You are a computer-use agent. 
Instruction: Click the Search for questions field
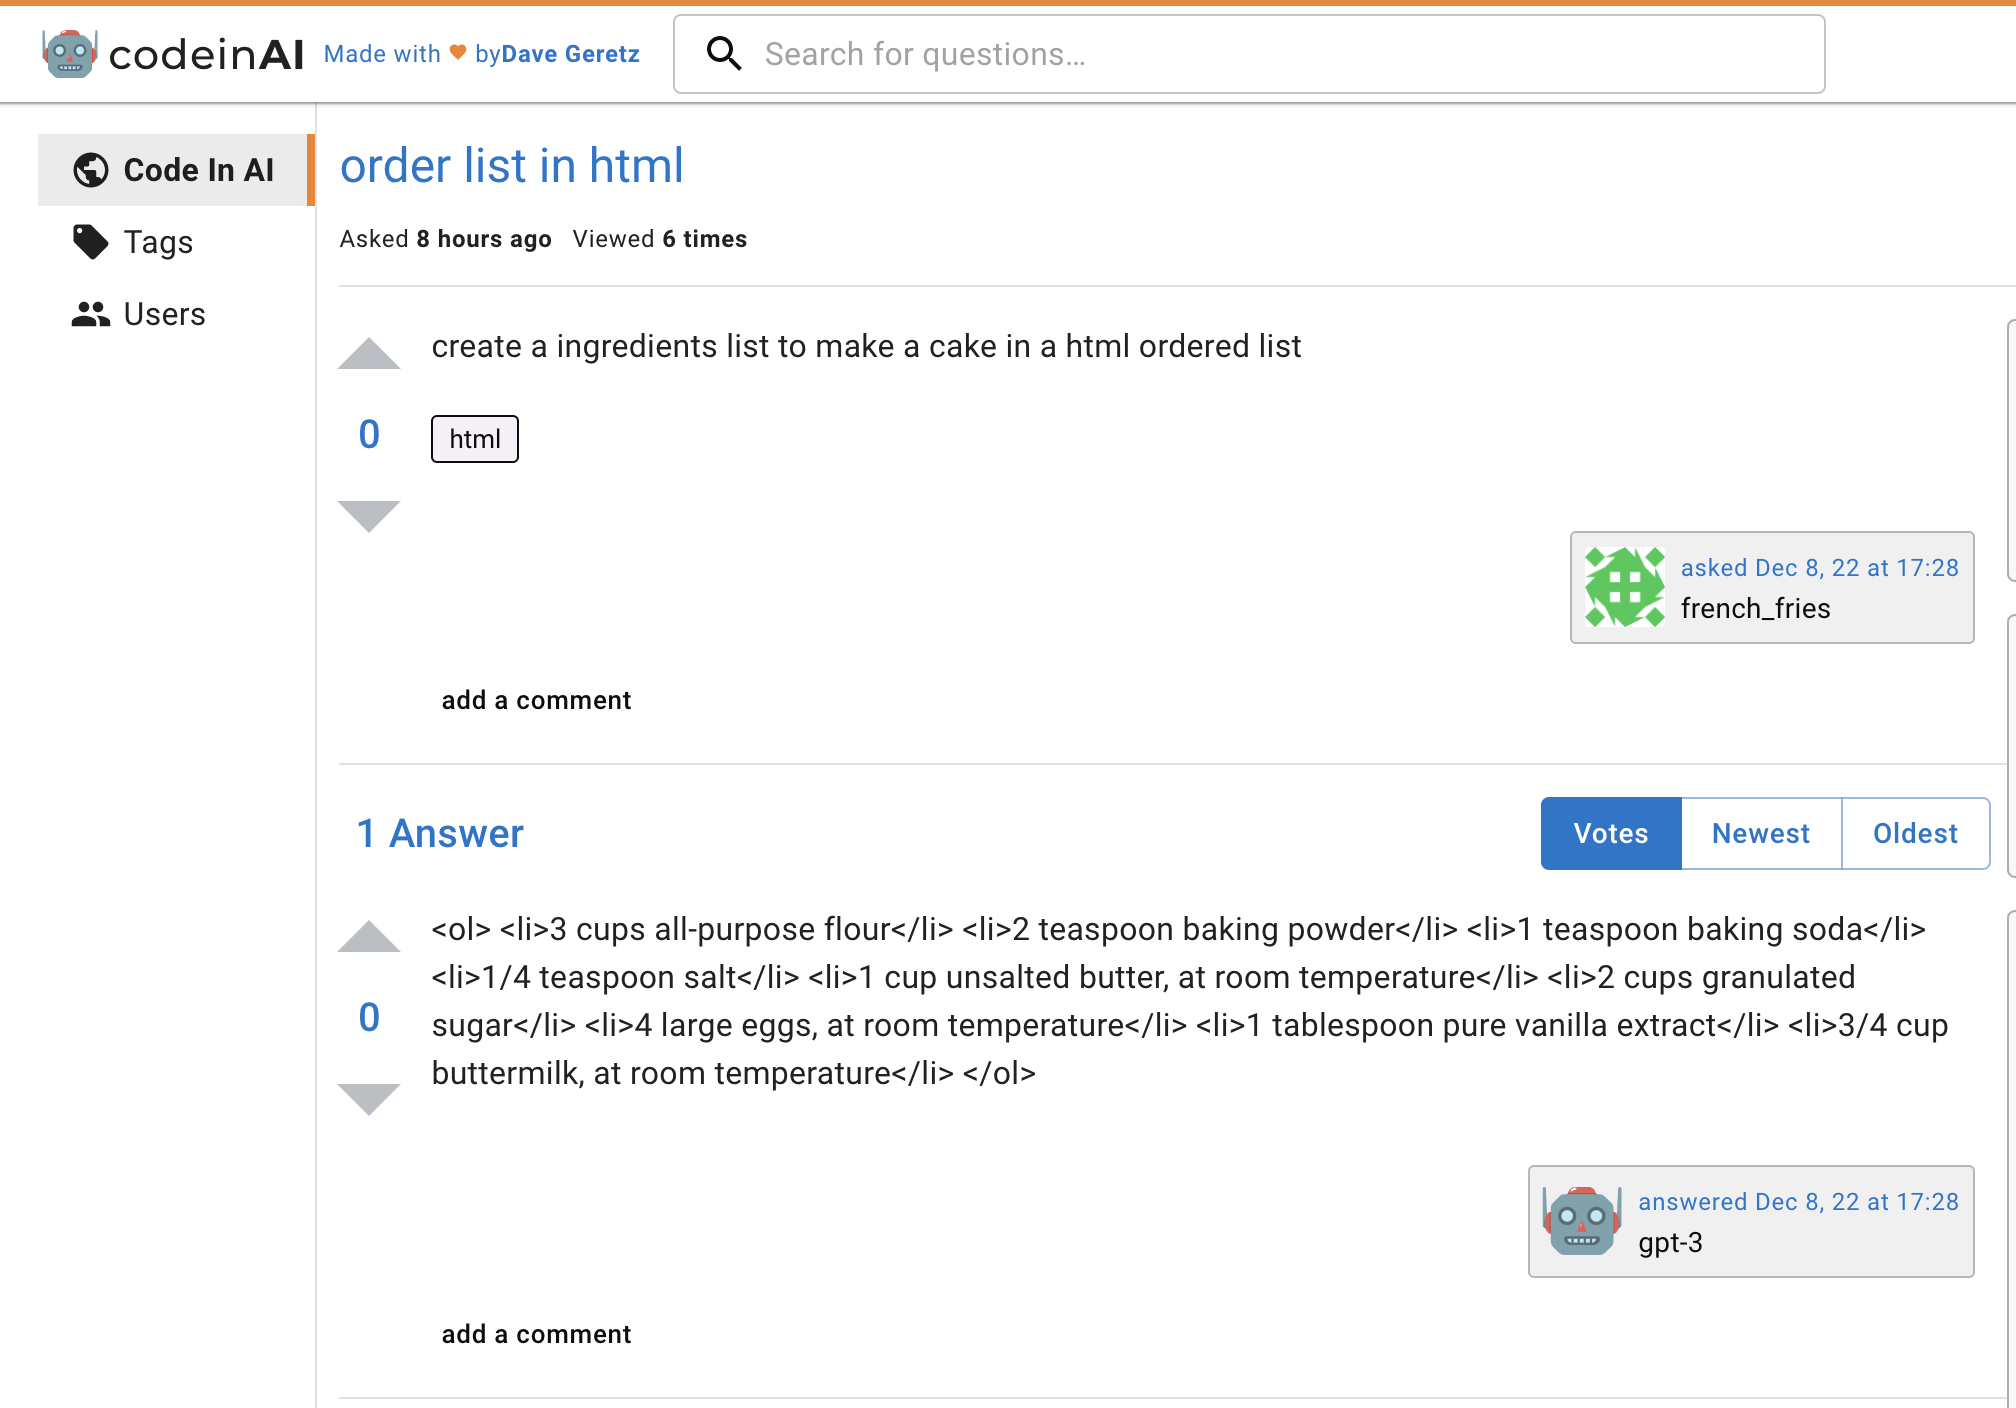click(1249, 54)
